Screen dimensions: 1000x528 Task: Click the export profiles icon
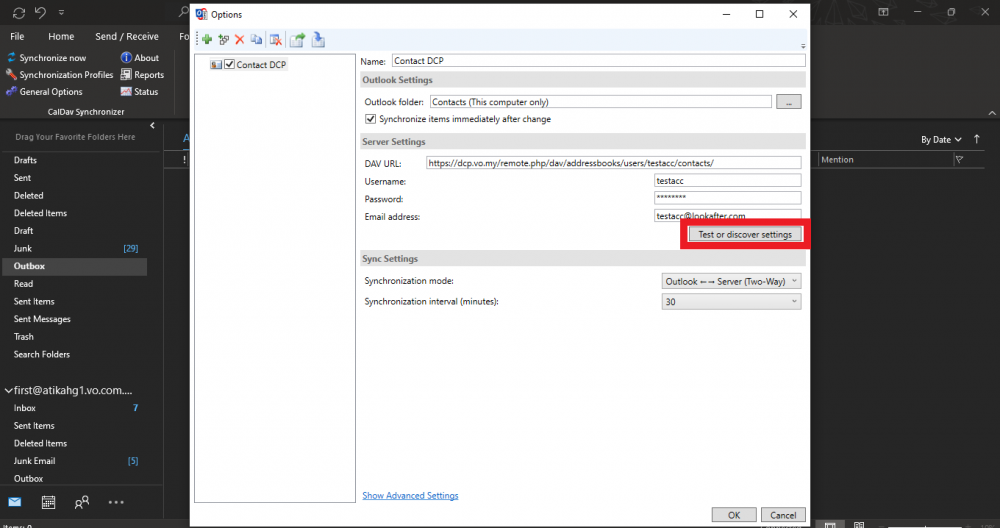(x=297, y=40)
